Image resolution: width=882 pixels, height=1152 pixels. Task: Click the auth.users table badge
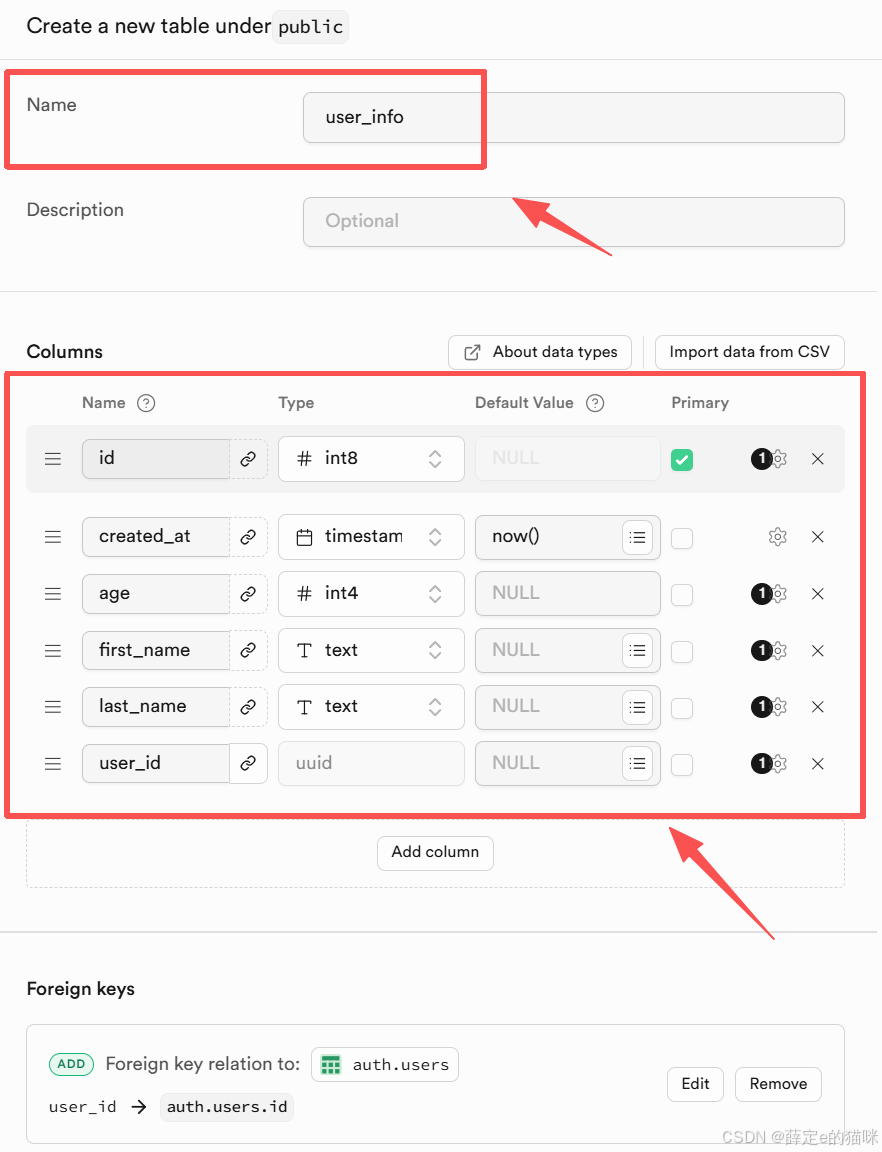coord(385,1065)
